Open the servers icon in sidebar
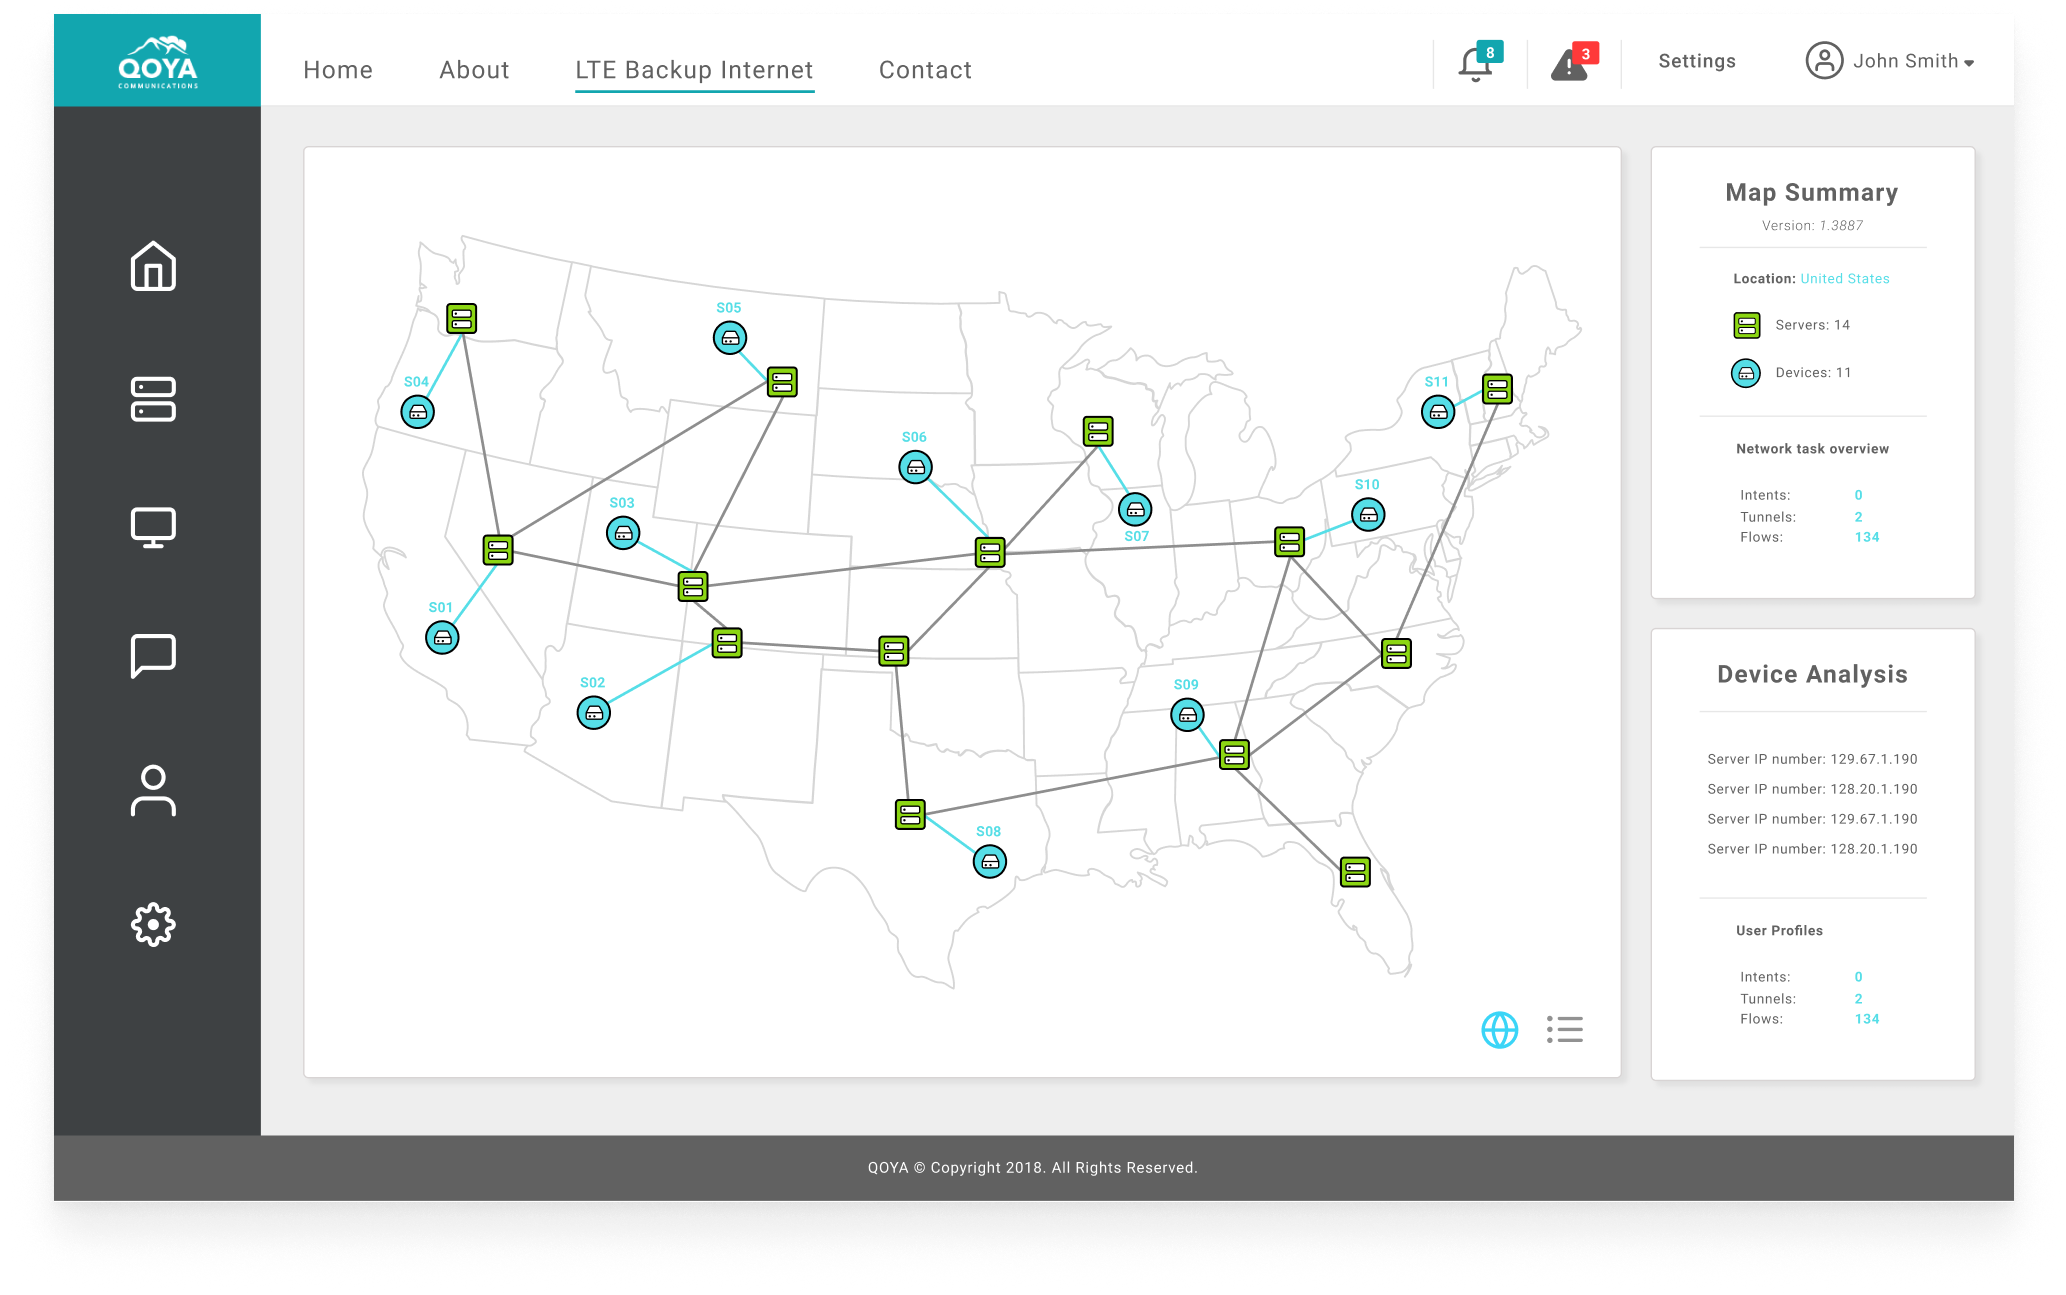 [153, 399]
